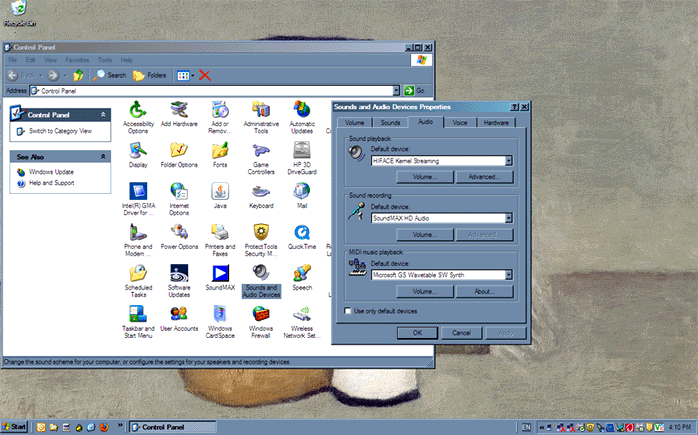
Task: Open Add or Remove Programs icon
Action: [220, 118]
